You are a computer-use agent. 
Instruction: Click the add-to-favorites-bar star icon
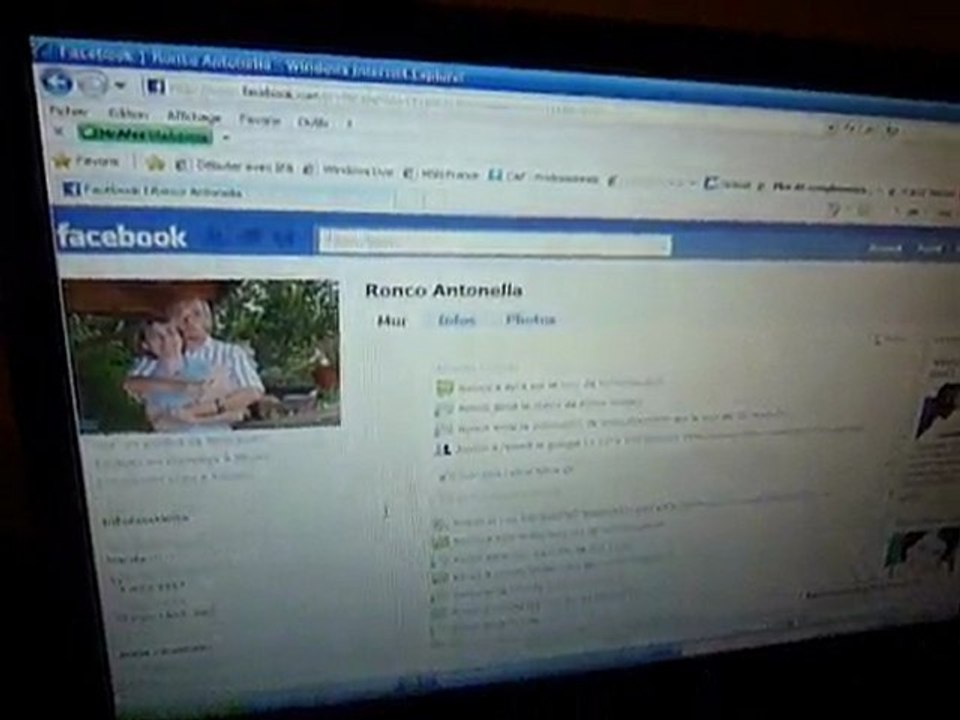(x=156, y=163)
